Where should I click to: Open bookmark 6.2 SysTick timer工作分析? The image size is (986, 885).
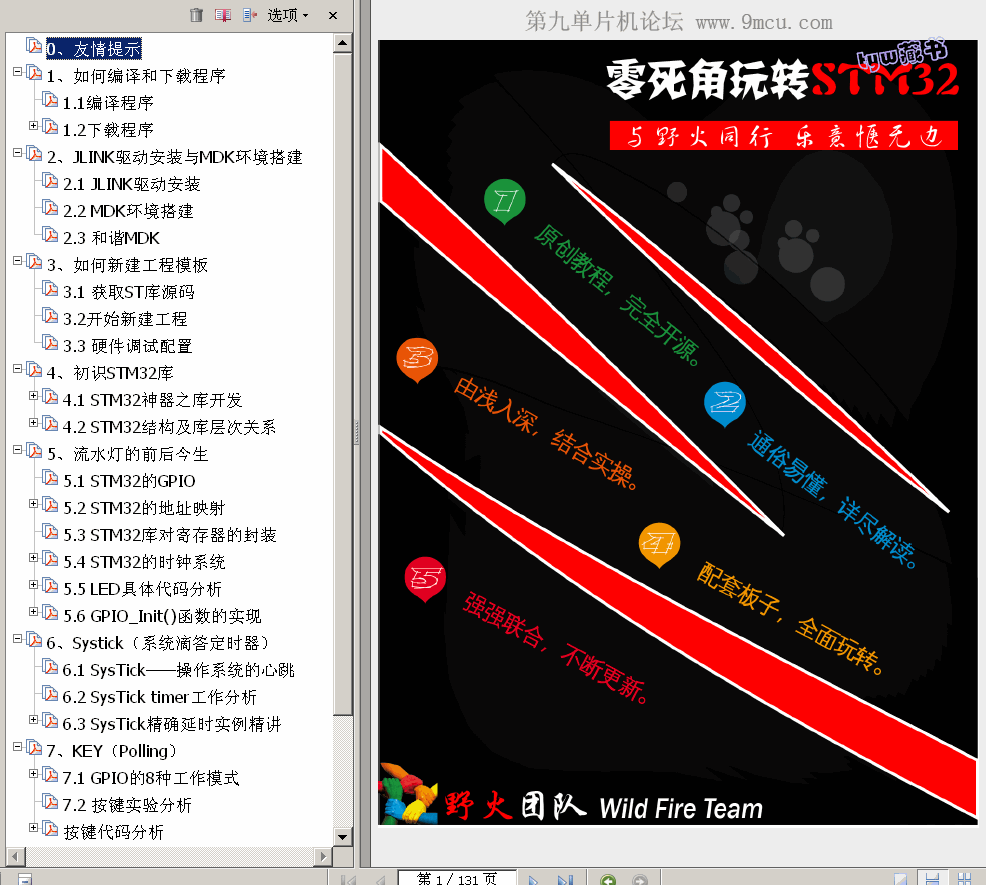[159, 698]
